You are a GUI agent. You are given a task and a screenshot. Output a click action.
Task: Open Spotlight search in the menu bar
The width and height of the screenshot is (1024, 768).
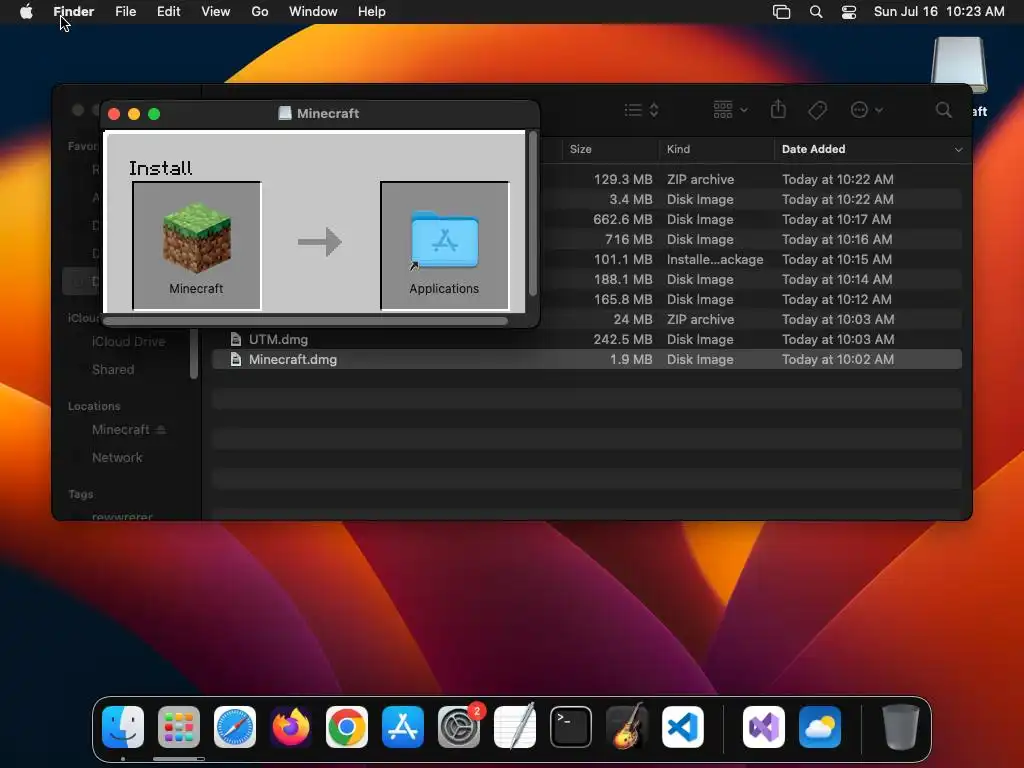click(x=816, y=12)
